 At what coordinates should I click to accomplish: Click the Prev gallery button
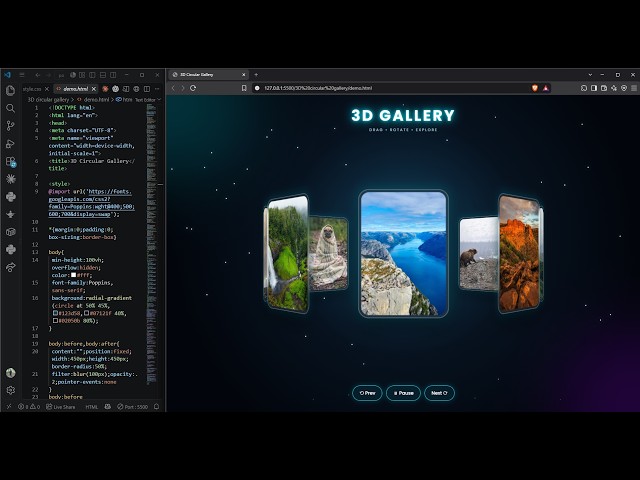(367, 393)
